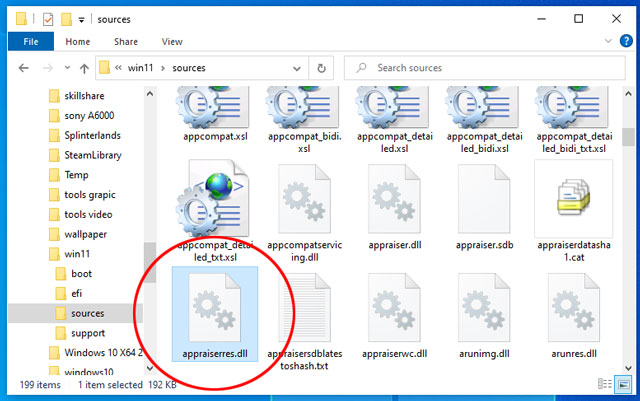The image size is (640, 401).
Task: Select SteamLibrary folder in navigation pane
Action: click(93, 155)
